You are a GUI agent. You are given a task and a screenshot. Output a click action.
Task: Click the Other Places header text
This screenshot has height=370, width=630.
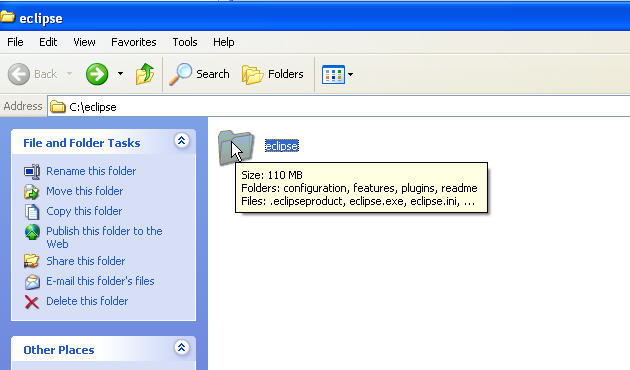pyautogui.click(x=59, y=350)
